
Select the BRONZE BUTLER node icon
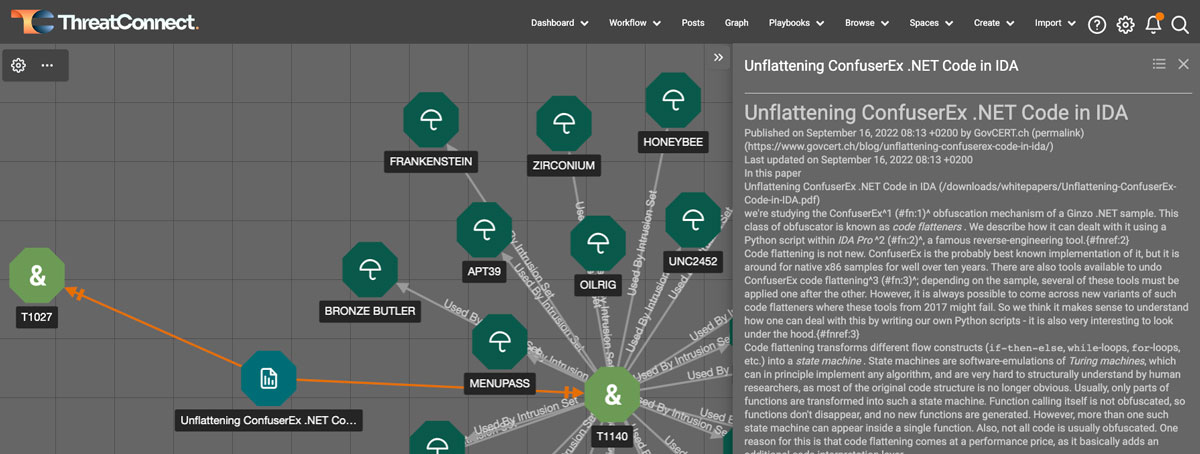(370, 269)
